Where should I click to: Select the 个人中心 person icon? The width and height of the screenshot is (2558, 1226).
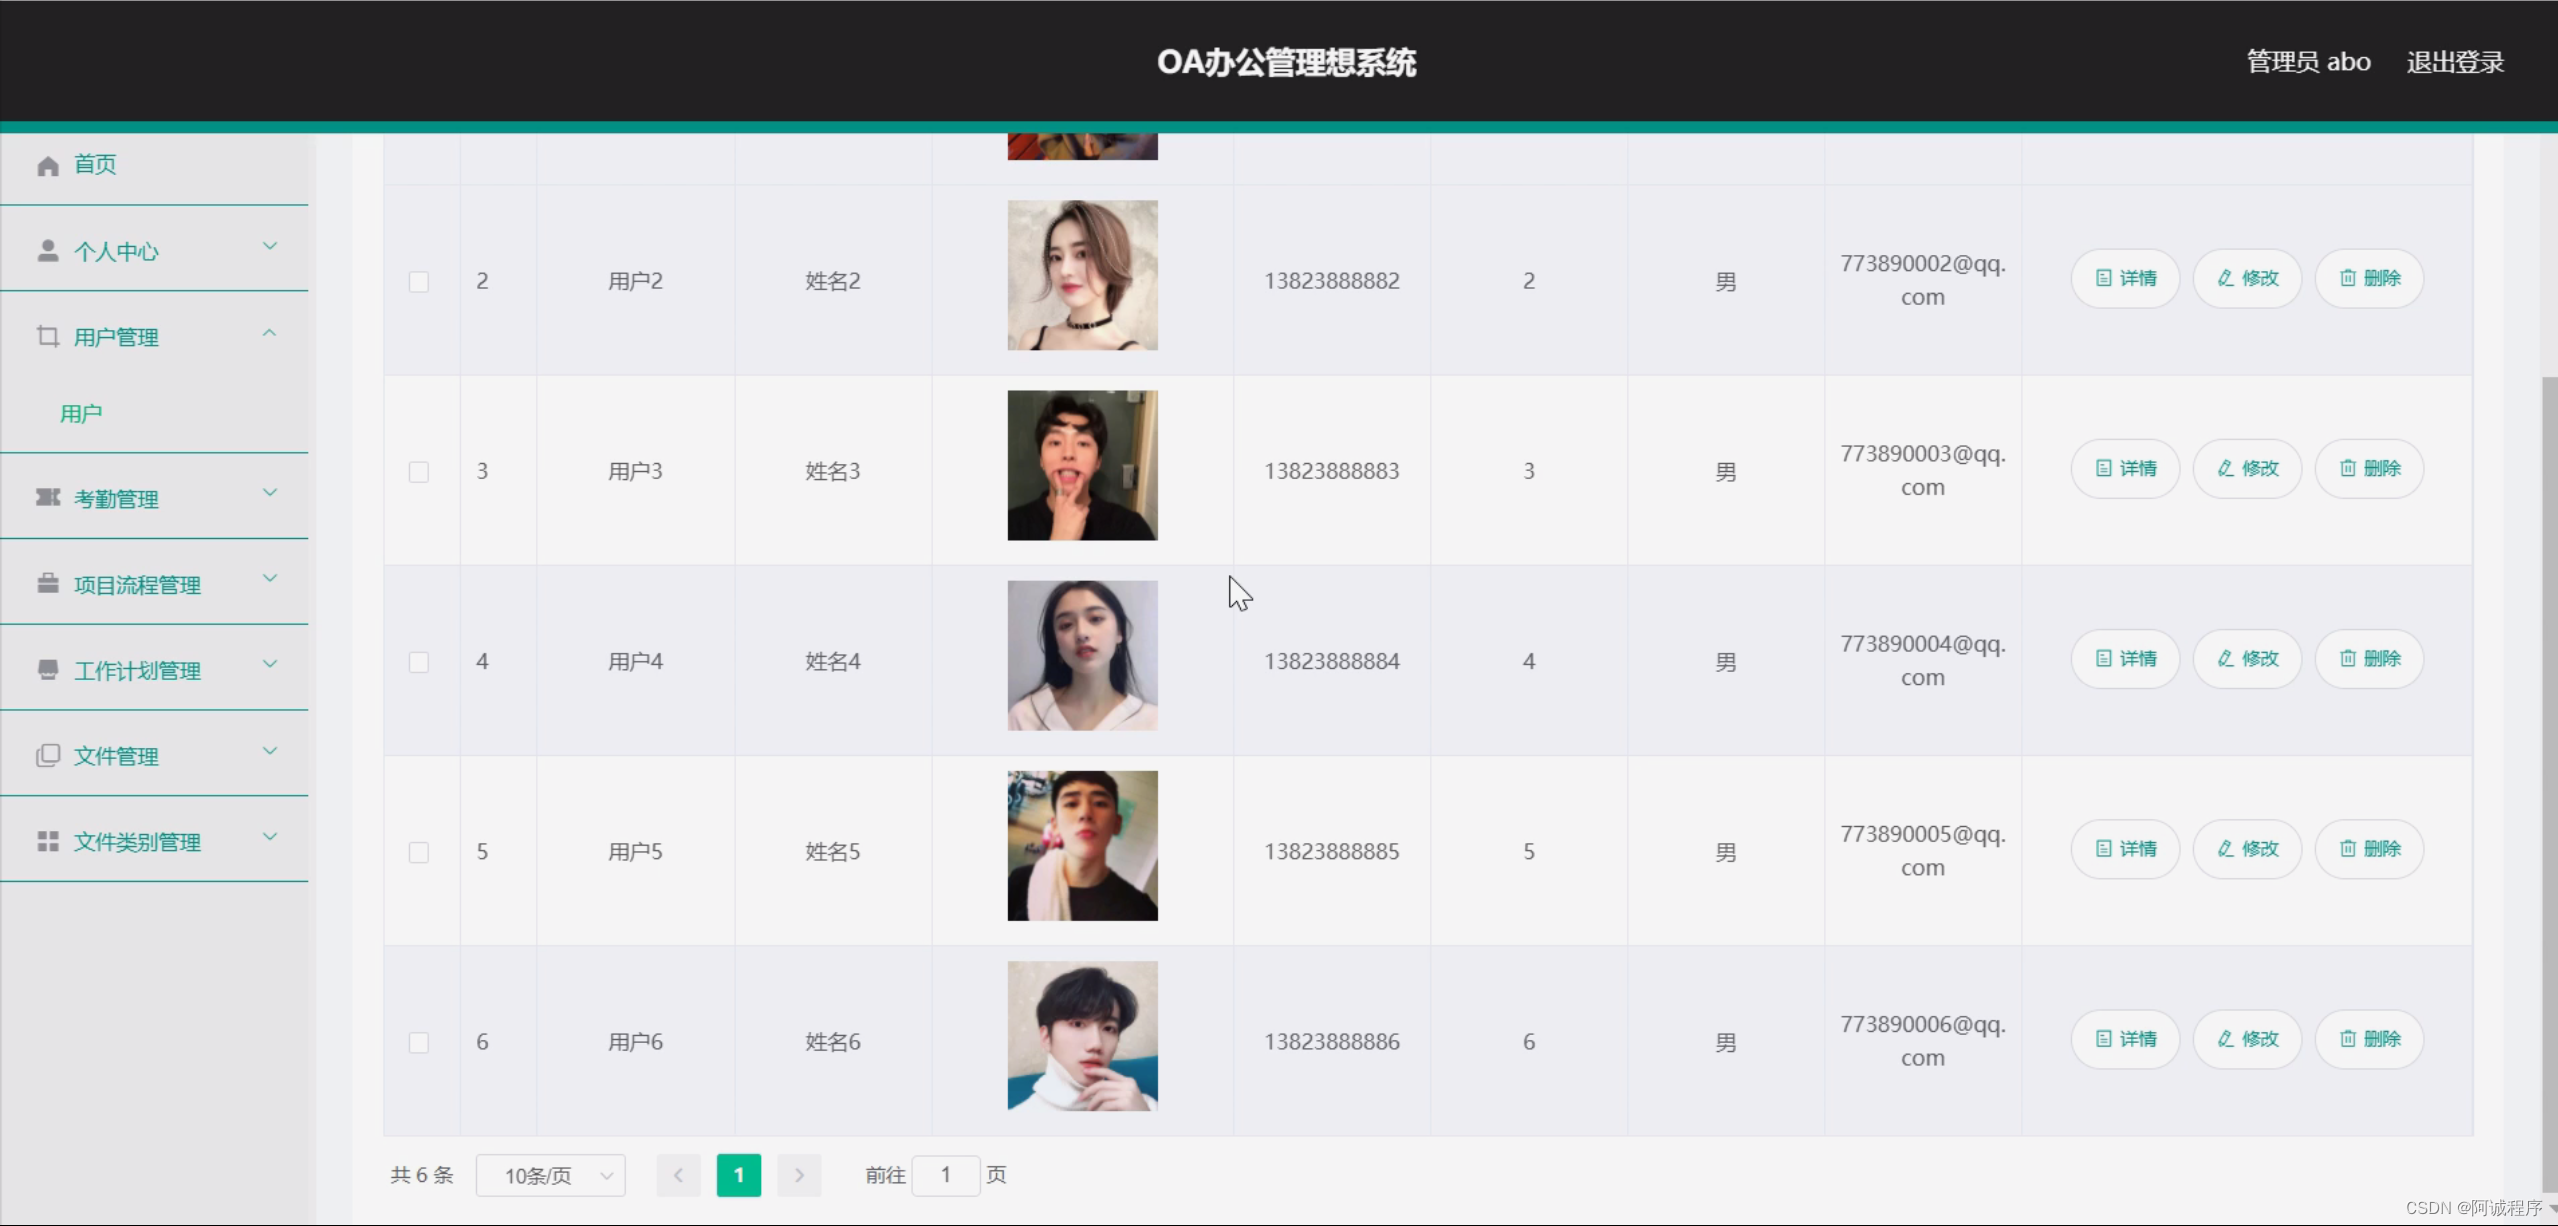(47, 251)
